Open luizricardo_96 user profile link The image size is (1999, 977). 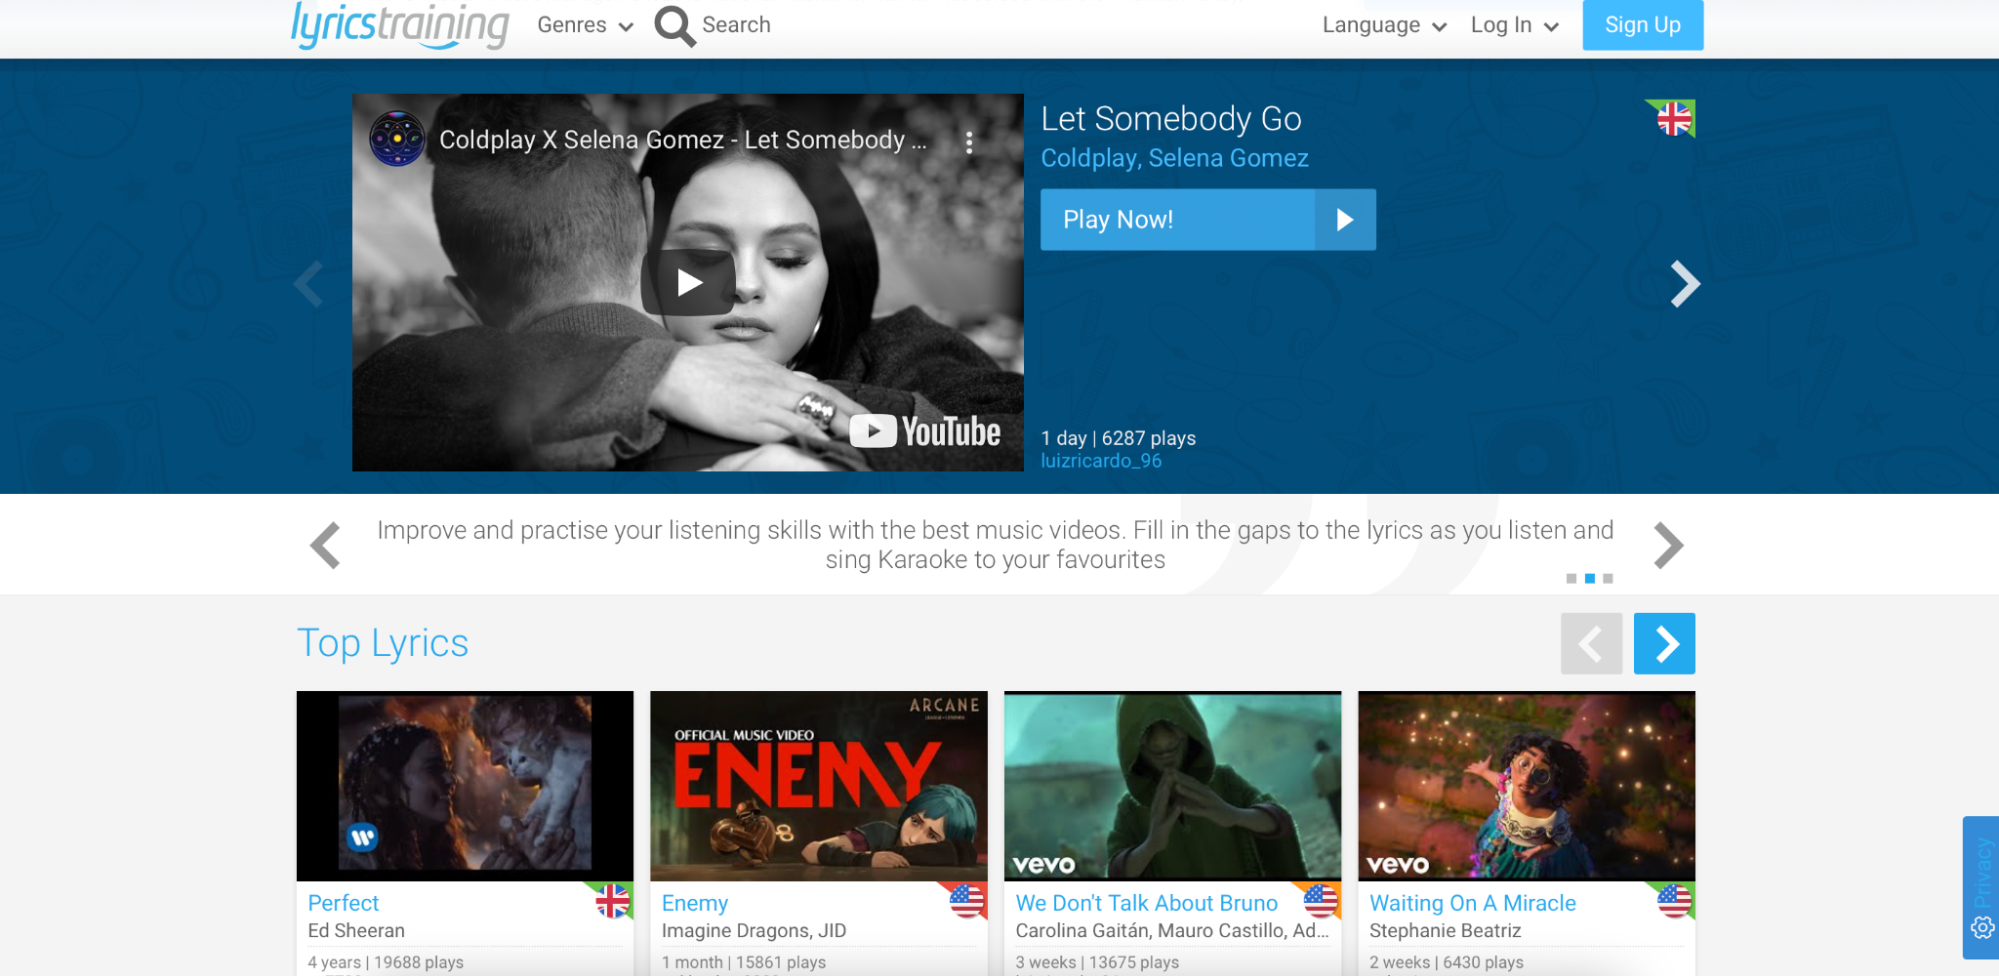pos(1101,461)
